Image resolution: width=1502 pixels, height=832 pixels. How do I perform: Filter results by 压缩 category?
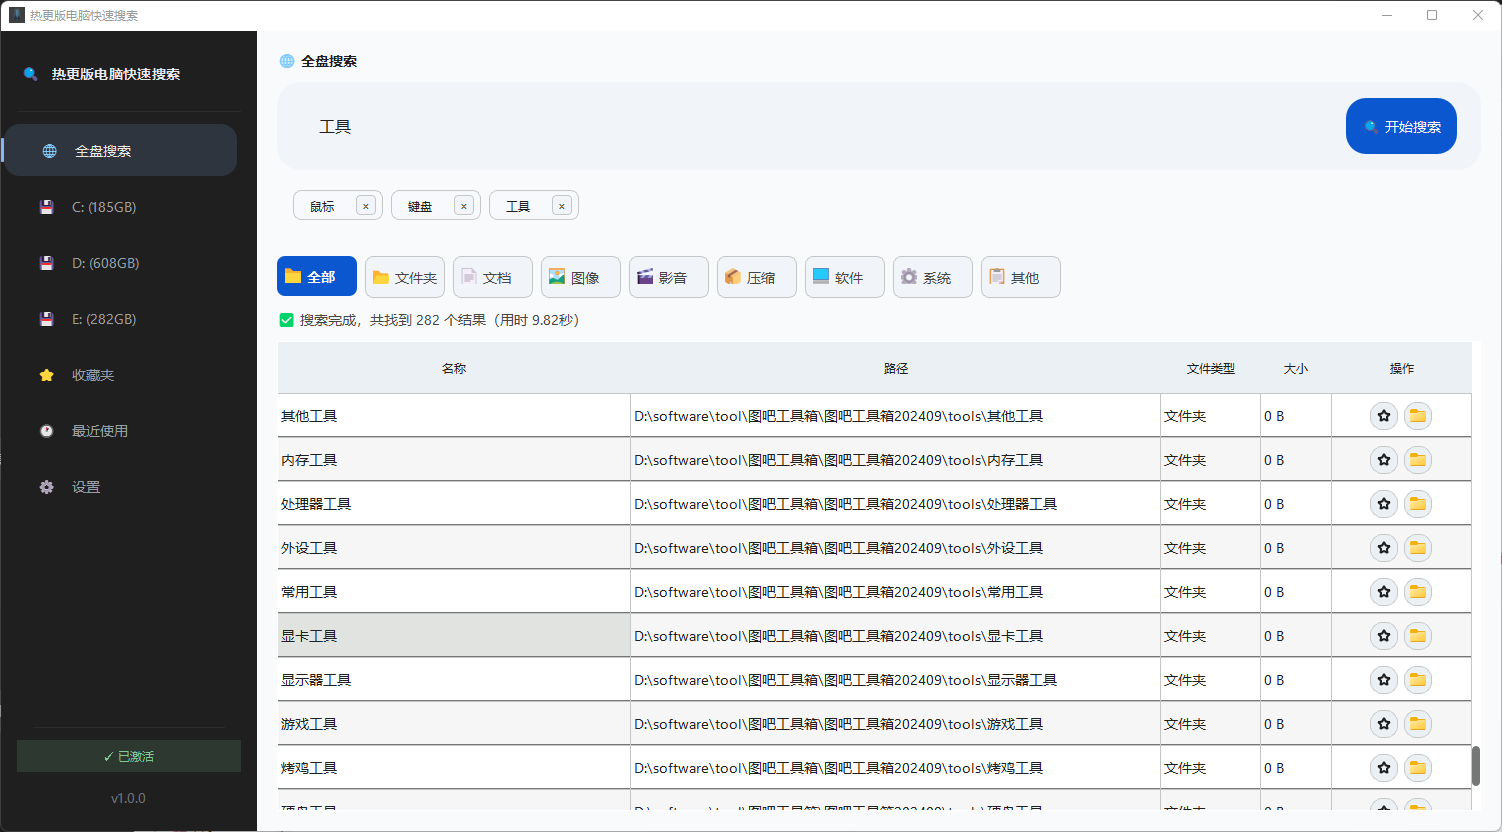757,277
